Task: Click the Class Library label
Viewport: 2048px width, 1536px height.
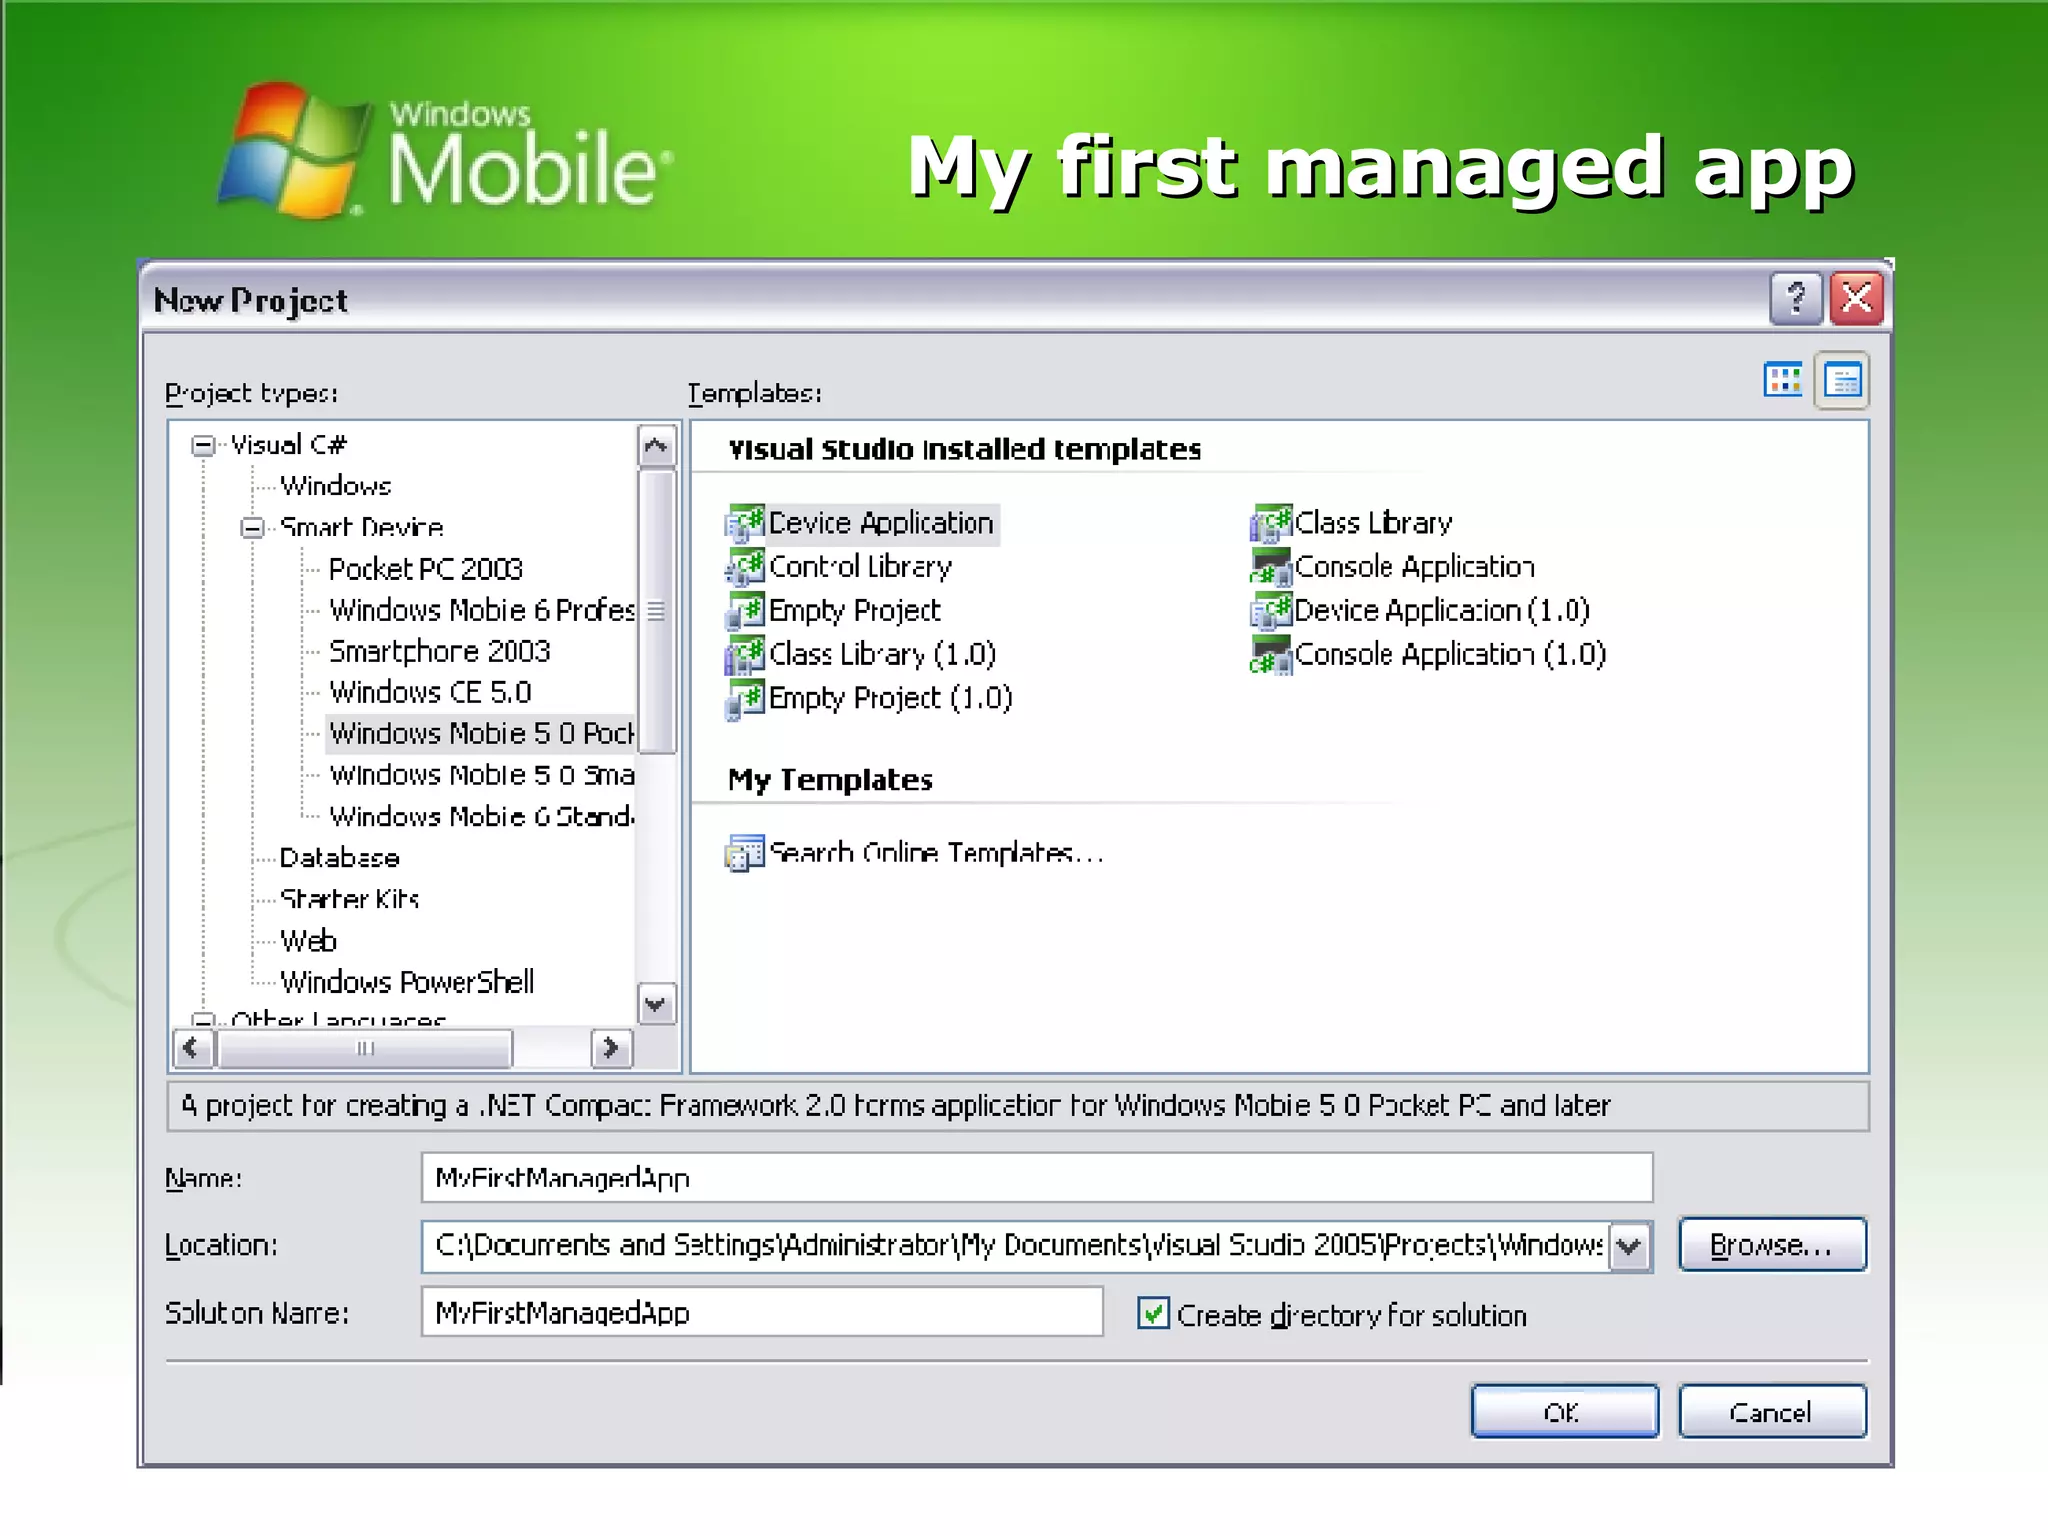Action: [x=1373, y=523]
